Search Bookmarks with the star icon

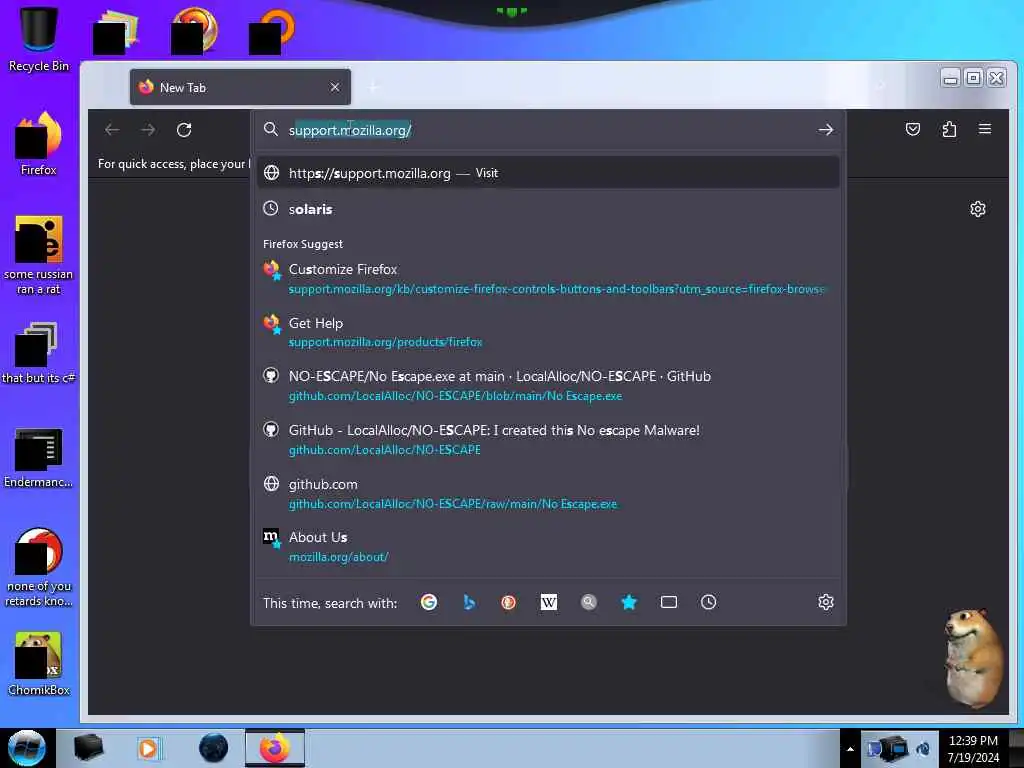[629, 602]
